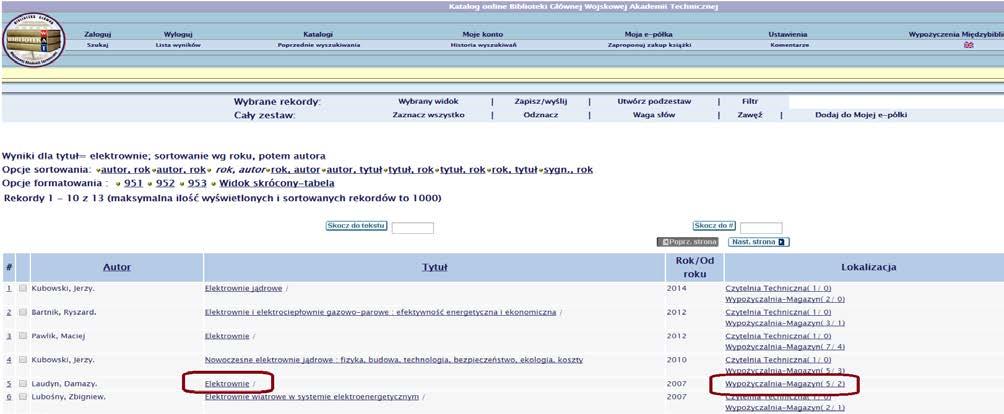This screenshot has height=414, width=1004.
Task: Open the Zaloguj menu item
Action: tap(98, 35)
